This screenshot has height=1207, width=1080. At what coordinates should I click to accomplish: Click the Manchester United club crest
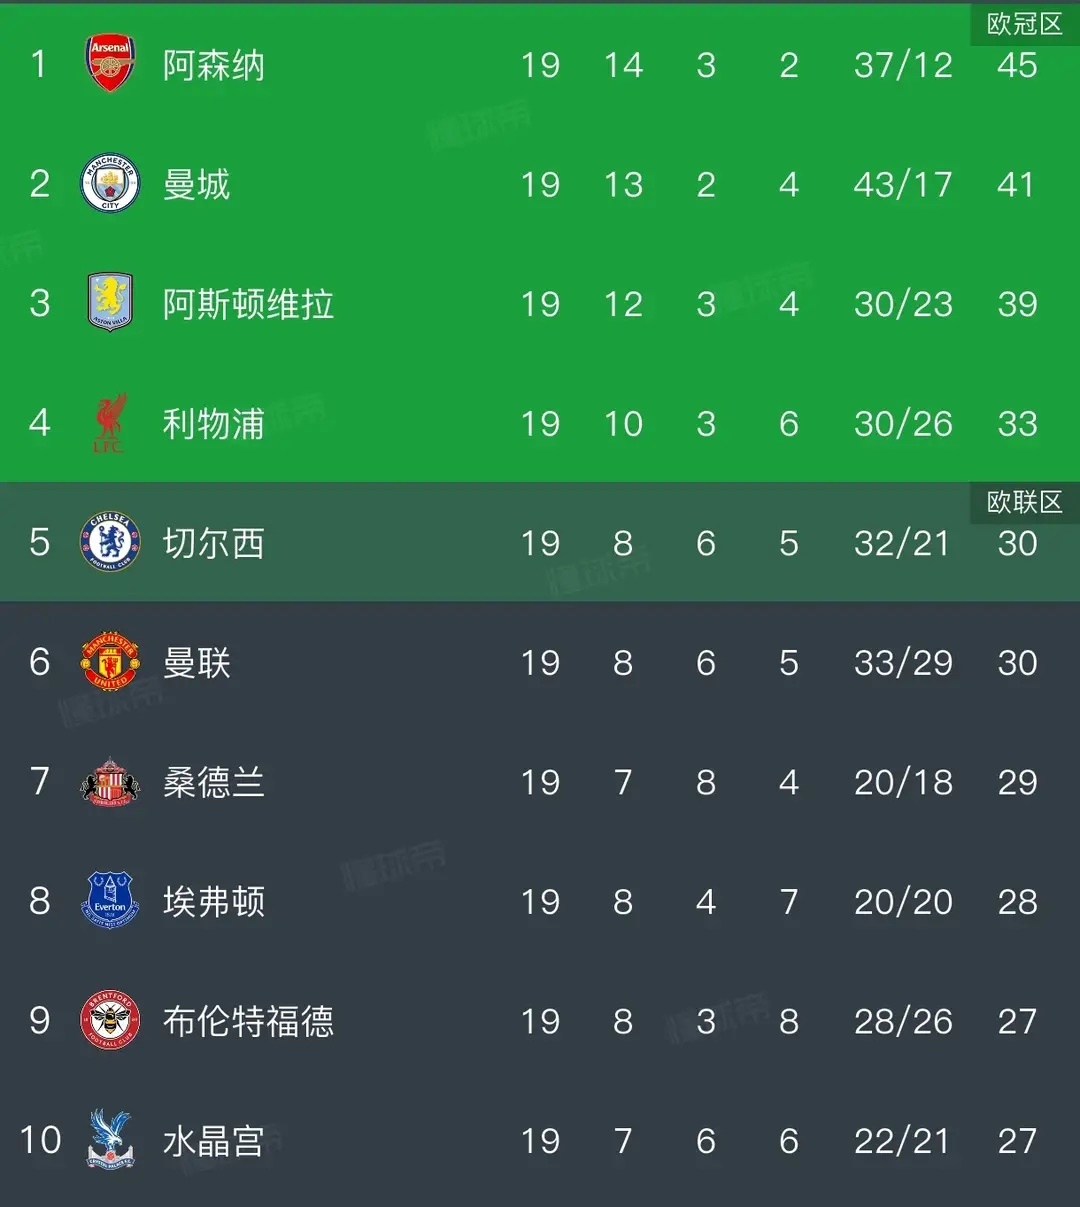pyautogui.click(x=110, y=662)
